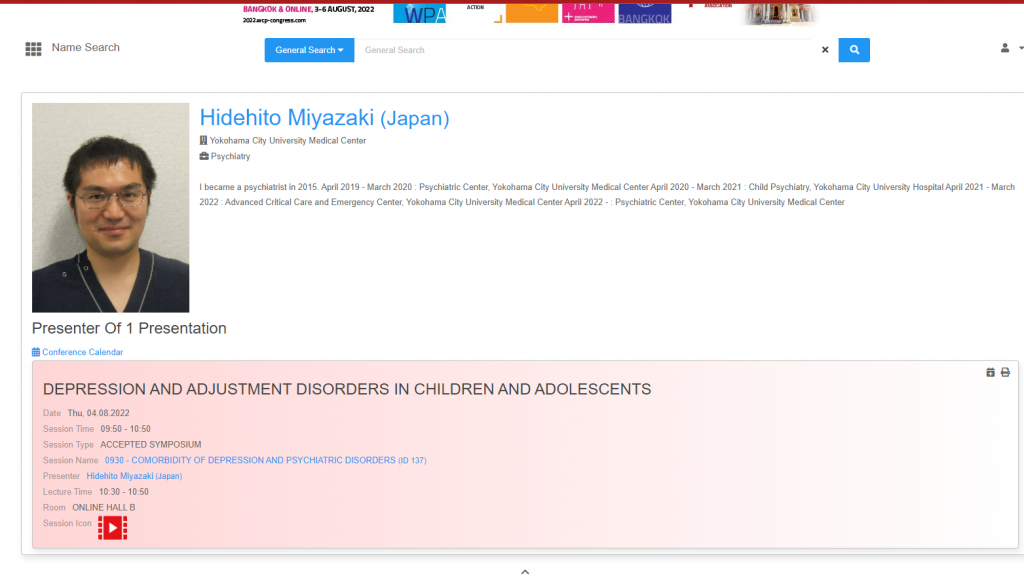
Task: Click the add-to-calendar icon on presentation card
Action: point(990,372)
